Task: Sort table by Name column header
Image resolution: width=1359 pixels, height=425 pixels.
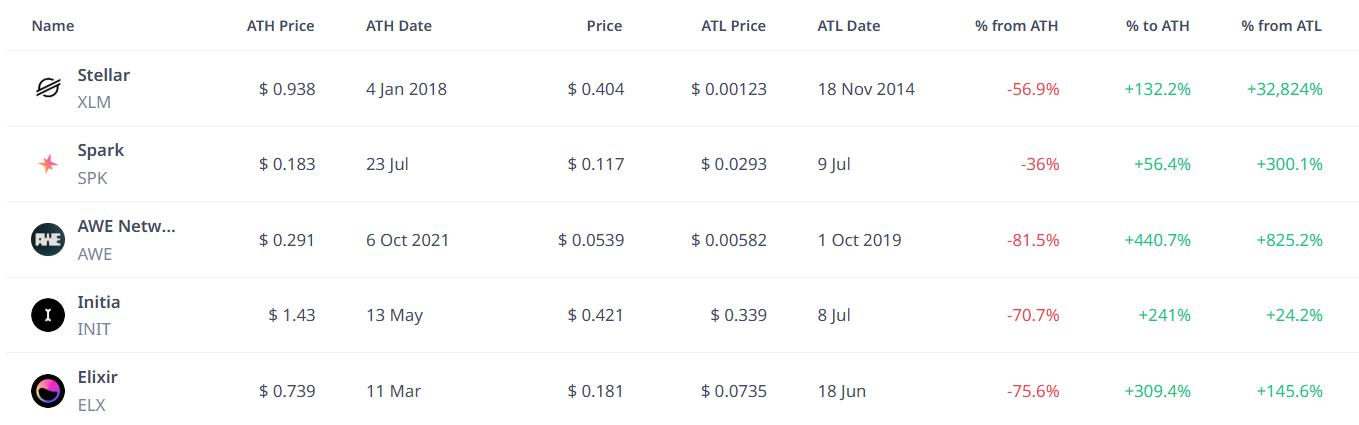Action: tap(53, 26)
